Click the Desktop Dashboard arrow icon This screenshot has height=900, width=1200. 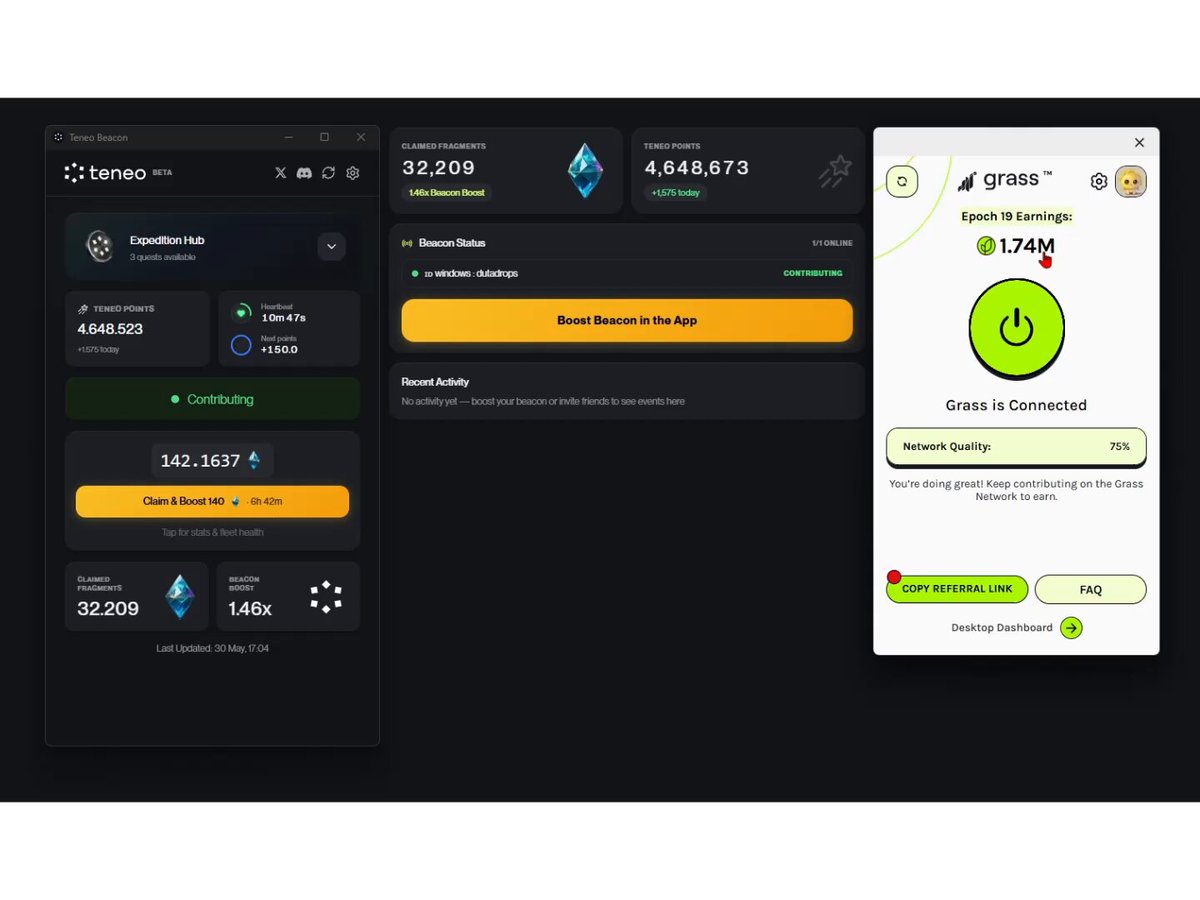click(x=1071, y=628)
